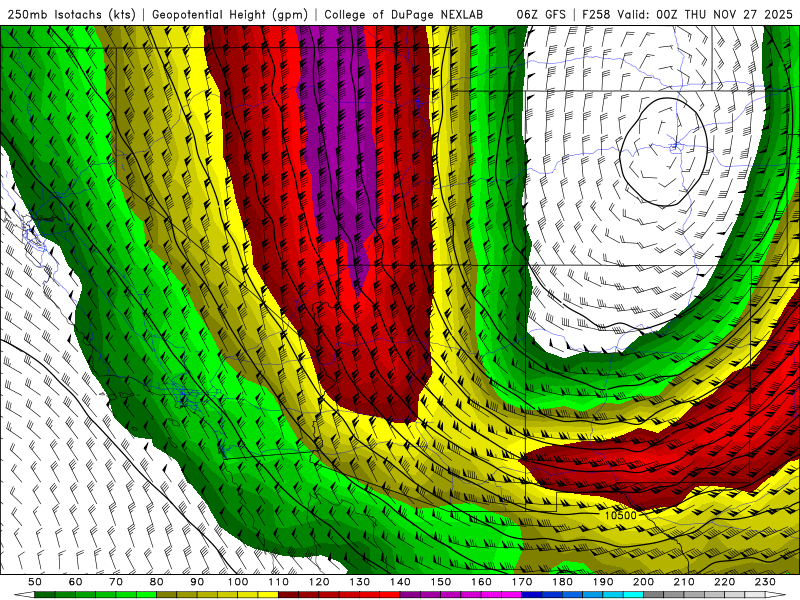Viewport: 800px width, 600px height.
Task: Click the legend value "110"
Action: 279,582
